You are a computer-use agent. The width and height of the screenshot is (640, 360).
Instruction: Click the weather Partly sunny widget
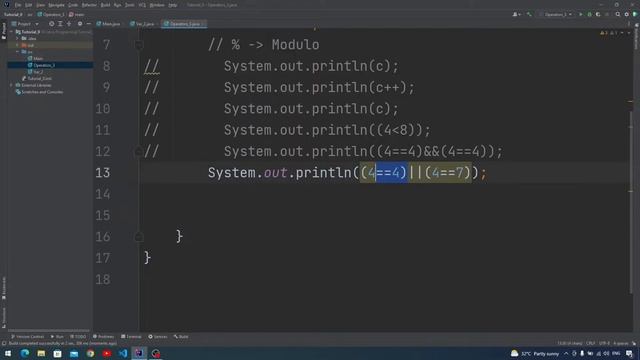coord(534,353)
